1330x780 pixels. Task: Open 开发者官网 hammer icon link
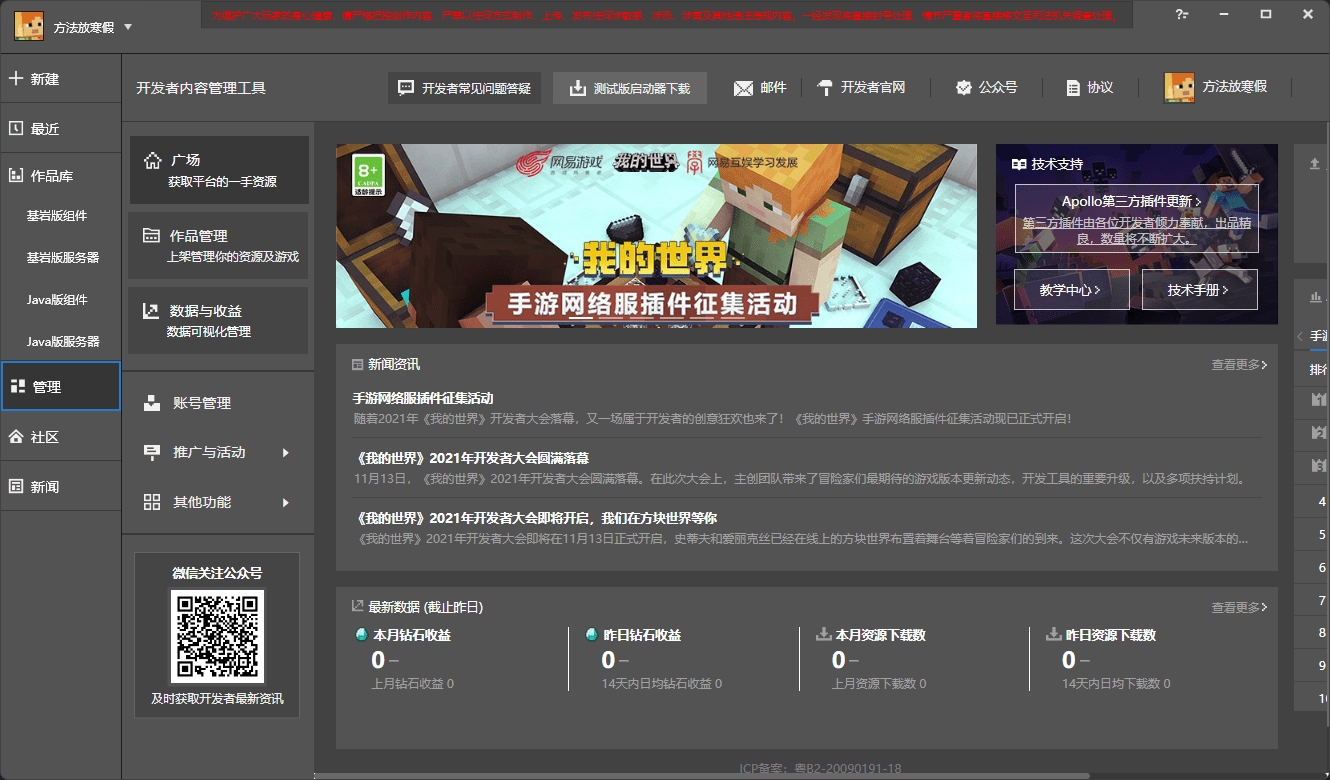pos(825,88)
